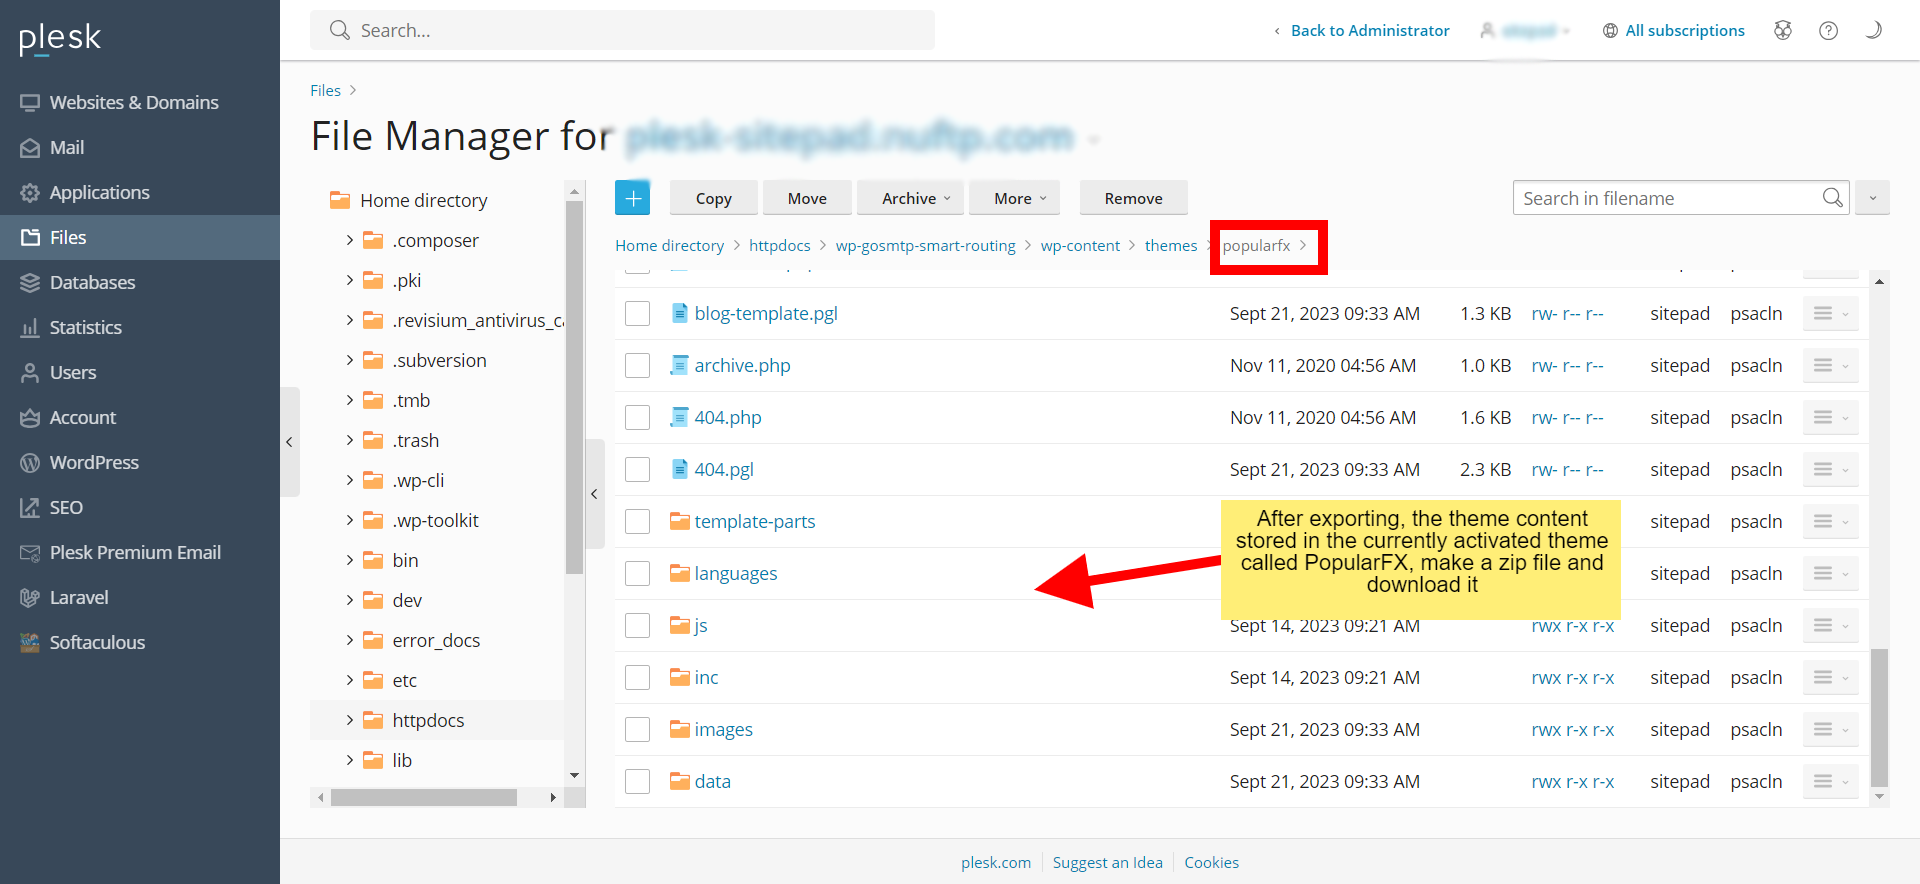The image size is (1920, 884).
Task: Click the tree vertical scrollbar thumb
Action: (x=574, y=388)
